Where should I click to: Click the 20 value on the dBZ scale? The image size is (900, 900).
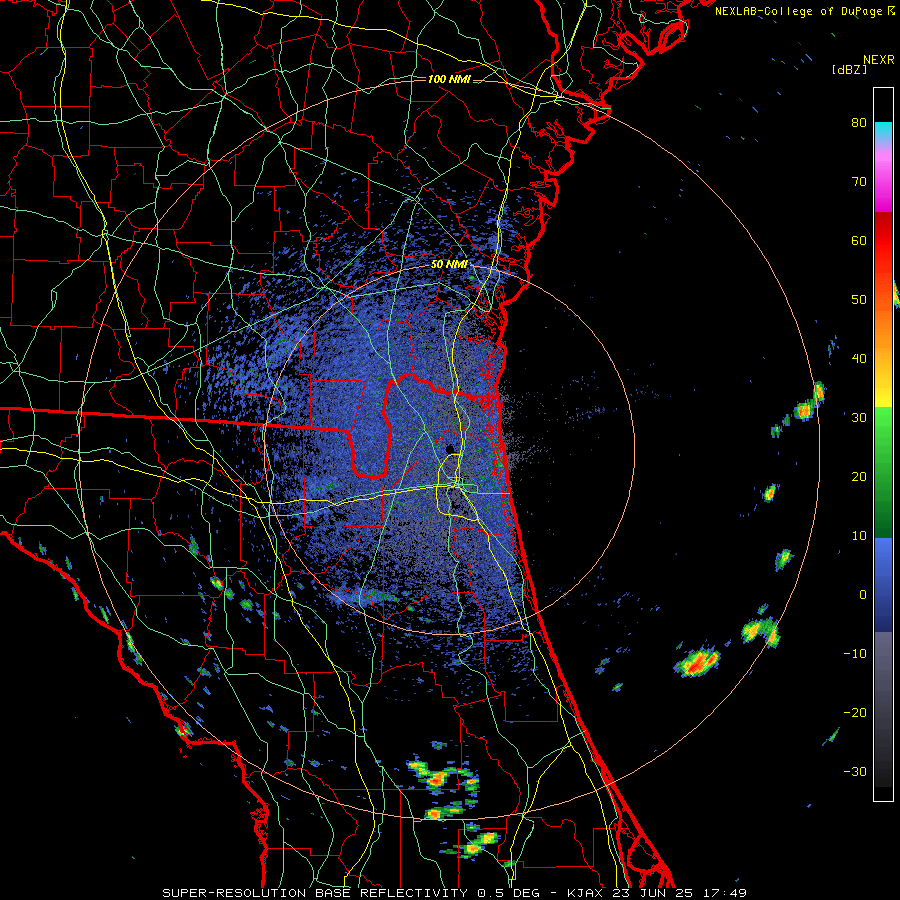coord(859,476)
